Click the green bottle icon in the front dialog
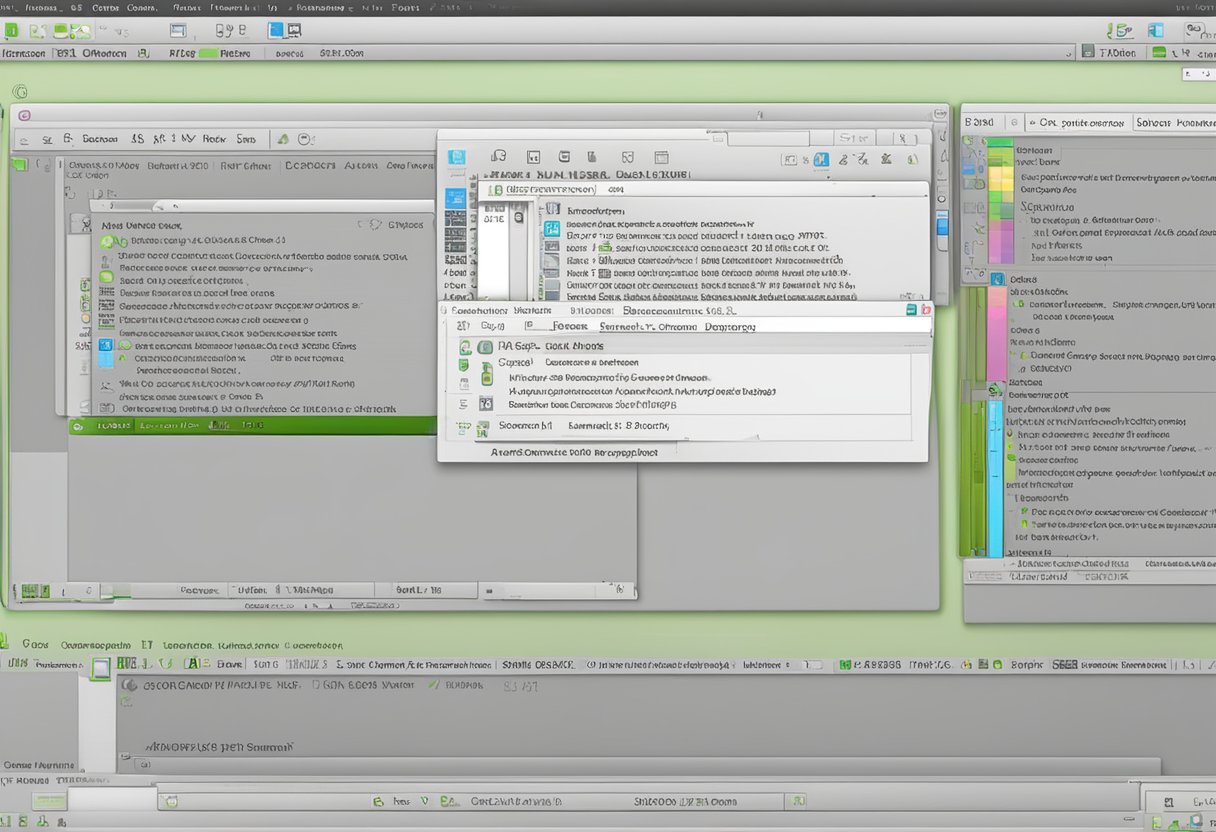1216x832 pixels. 487,374
